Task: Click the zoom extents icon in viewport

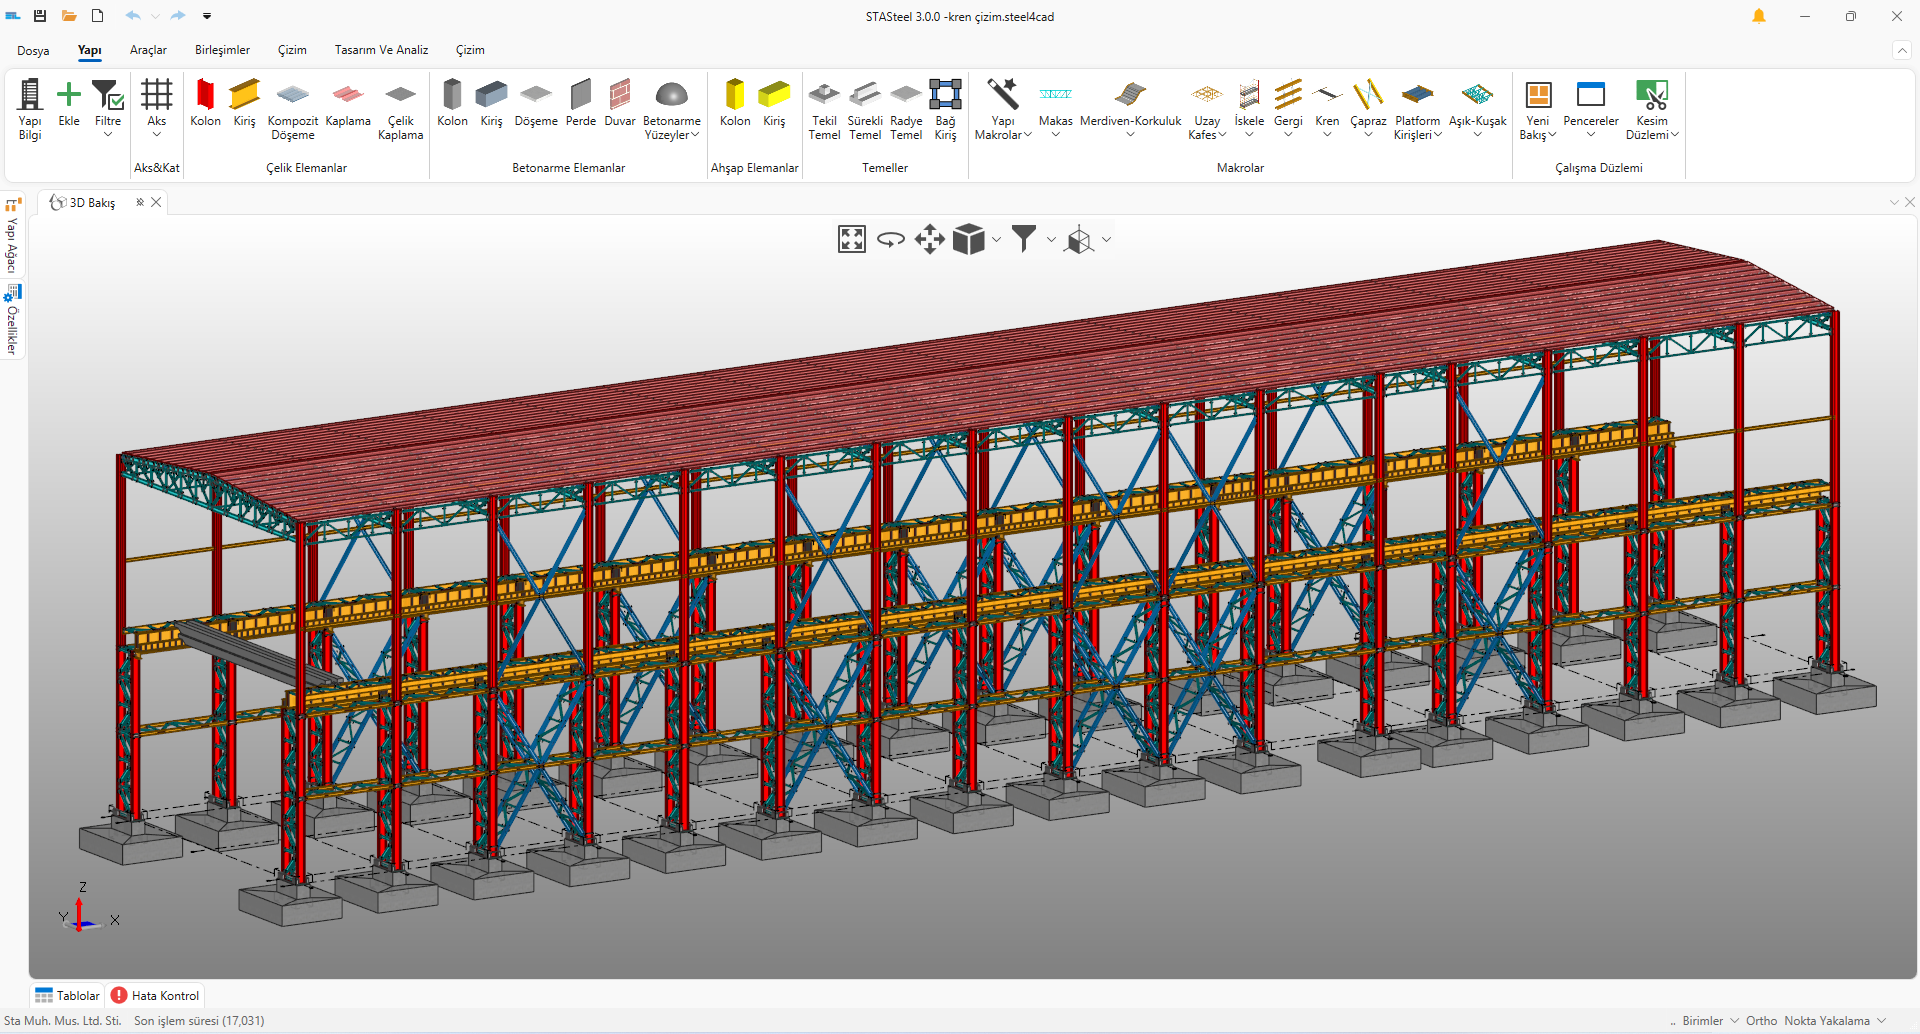Action: pos(851,239)
